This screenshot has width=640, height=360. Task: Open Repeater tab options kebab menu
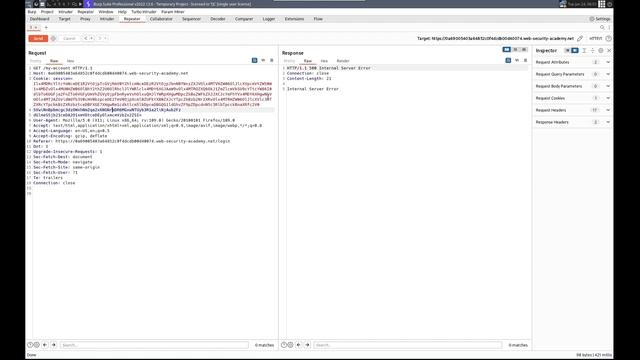(x=609, y=27)
